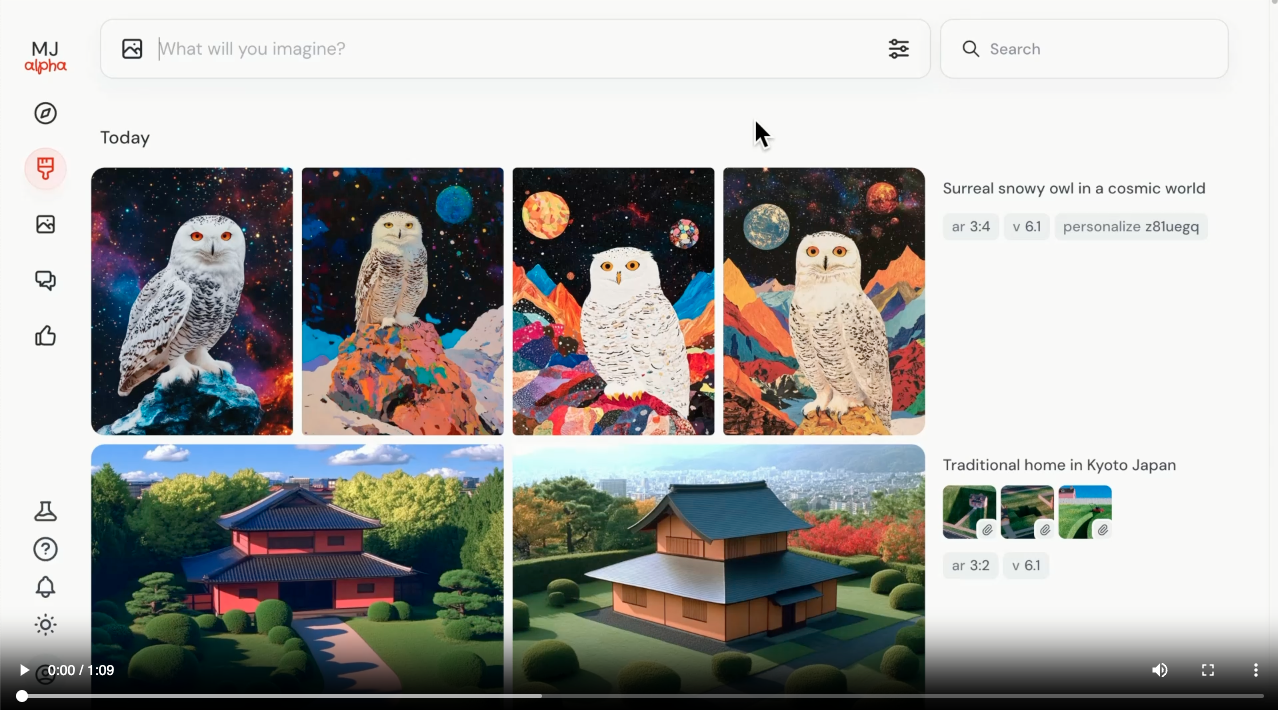
Task: Click the video progress bar
Action: point(640,696)
